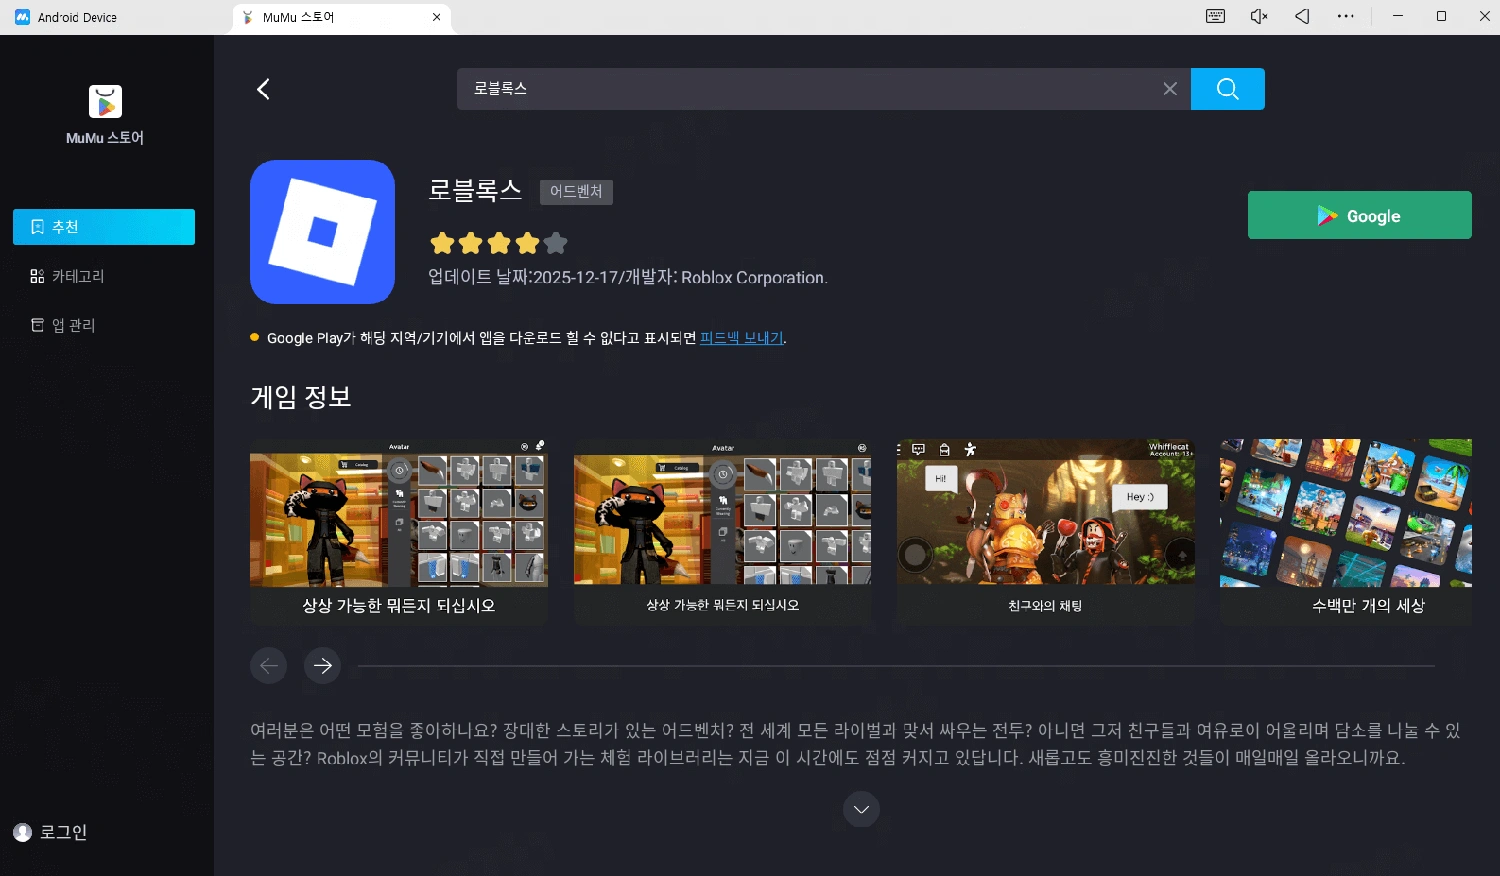Open the keyboard settings icon in title bar
Viewport: 1500px width, 876px height.
[x=1215, y=17]
